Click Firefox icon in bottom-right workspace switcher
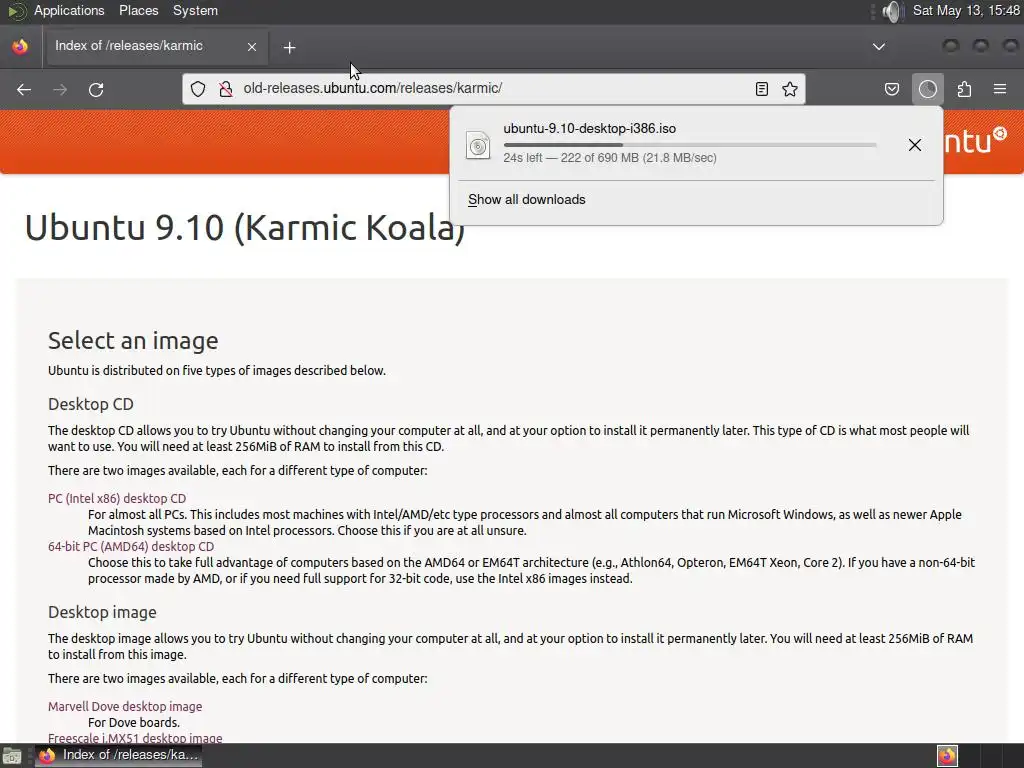This screenshot has width=1024, height=768. tap(947, 756)
